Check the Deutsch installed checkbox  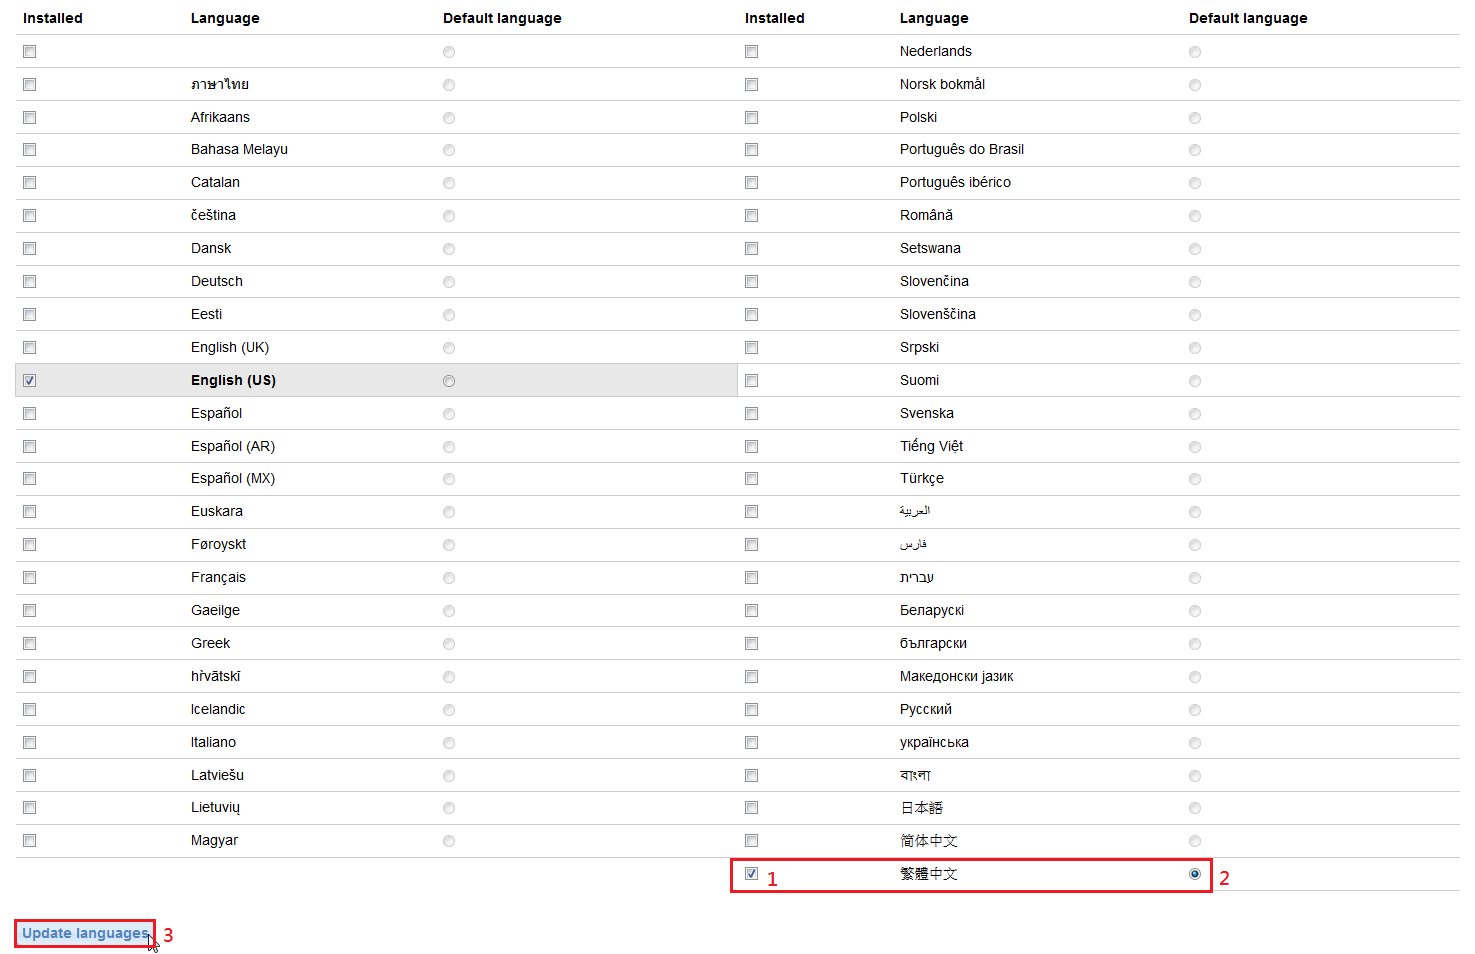[30, 282]
